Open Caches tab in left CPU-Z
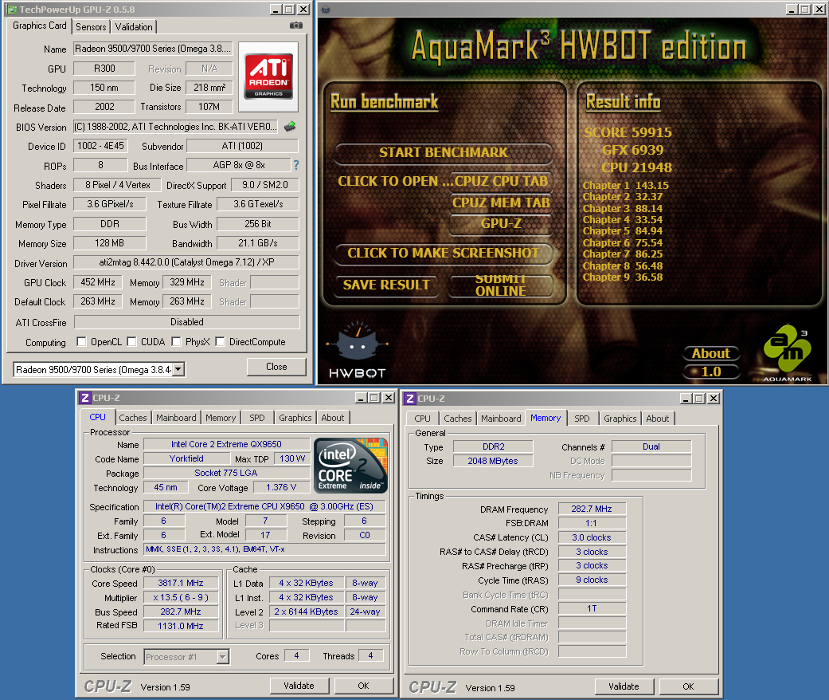Screen dimensions: 829x700 point(133,418)
